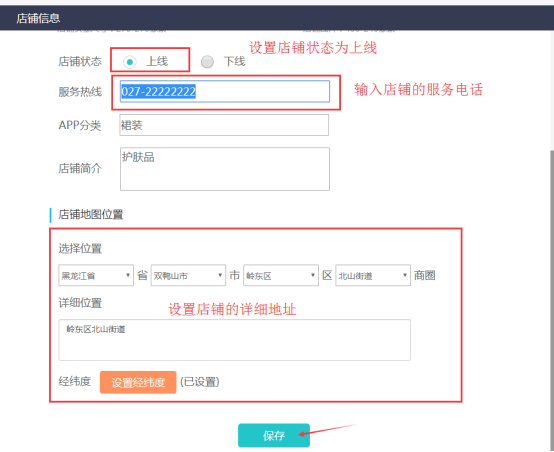Click the 店铺地图位置 section heading
The image size is (554, 452).
pyautogui.click(x=91, y=215)
